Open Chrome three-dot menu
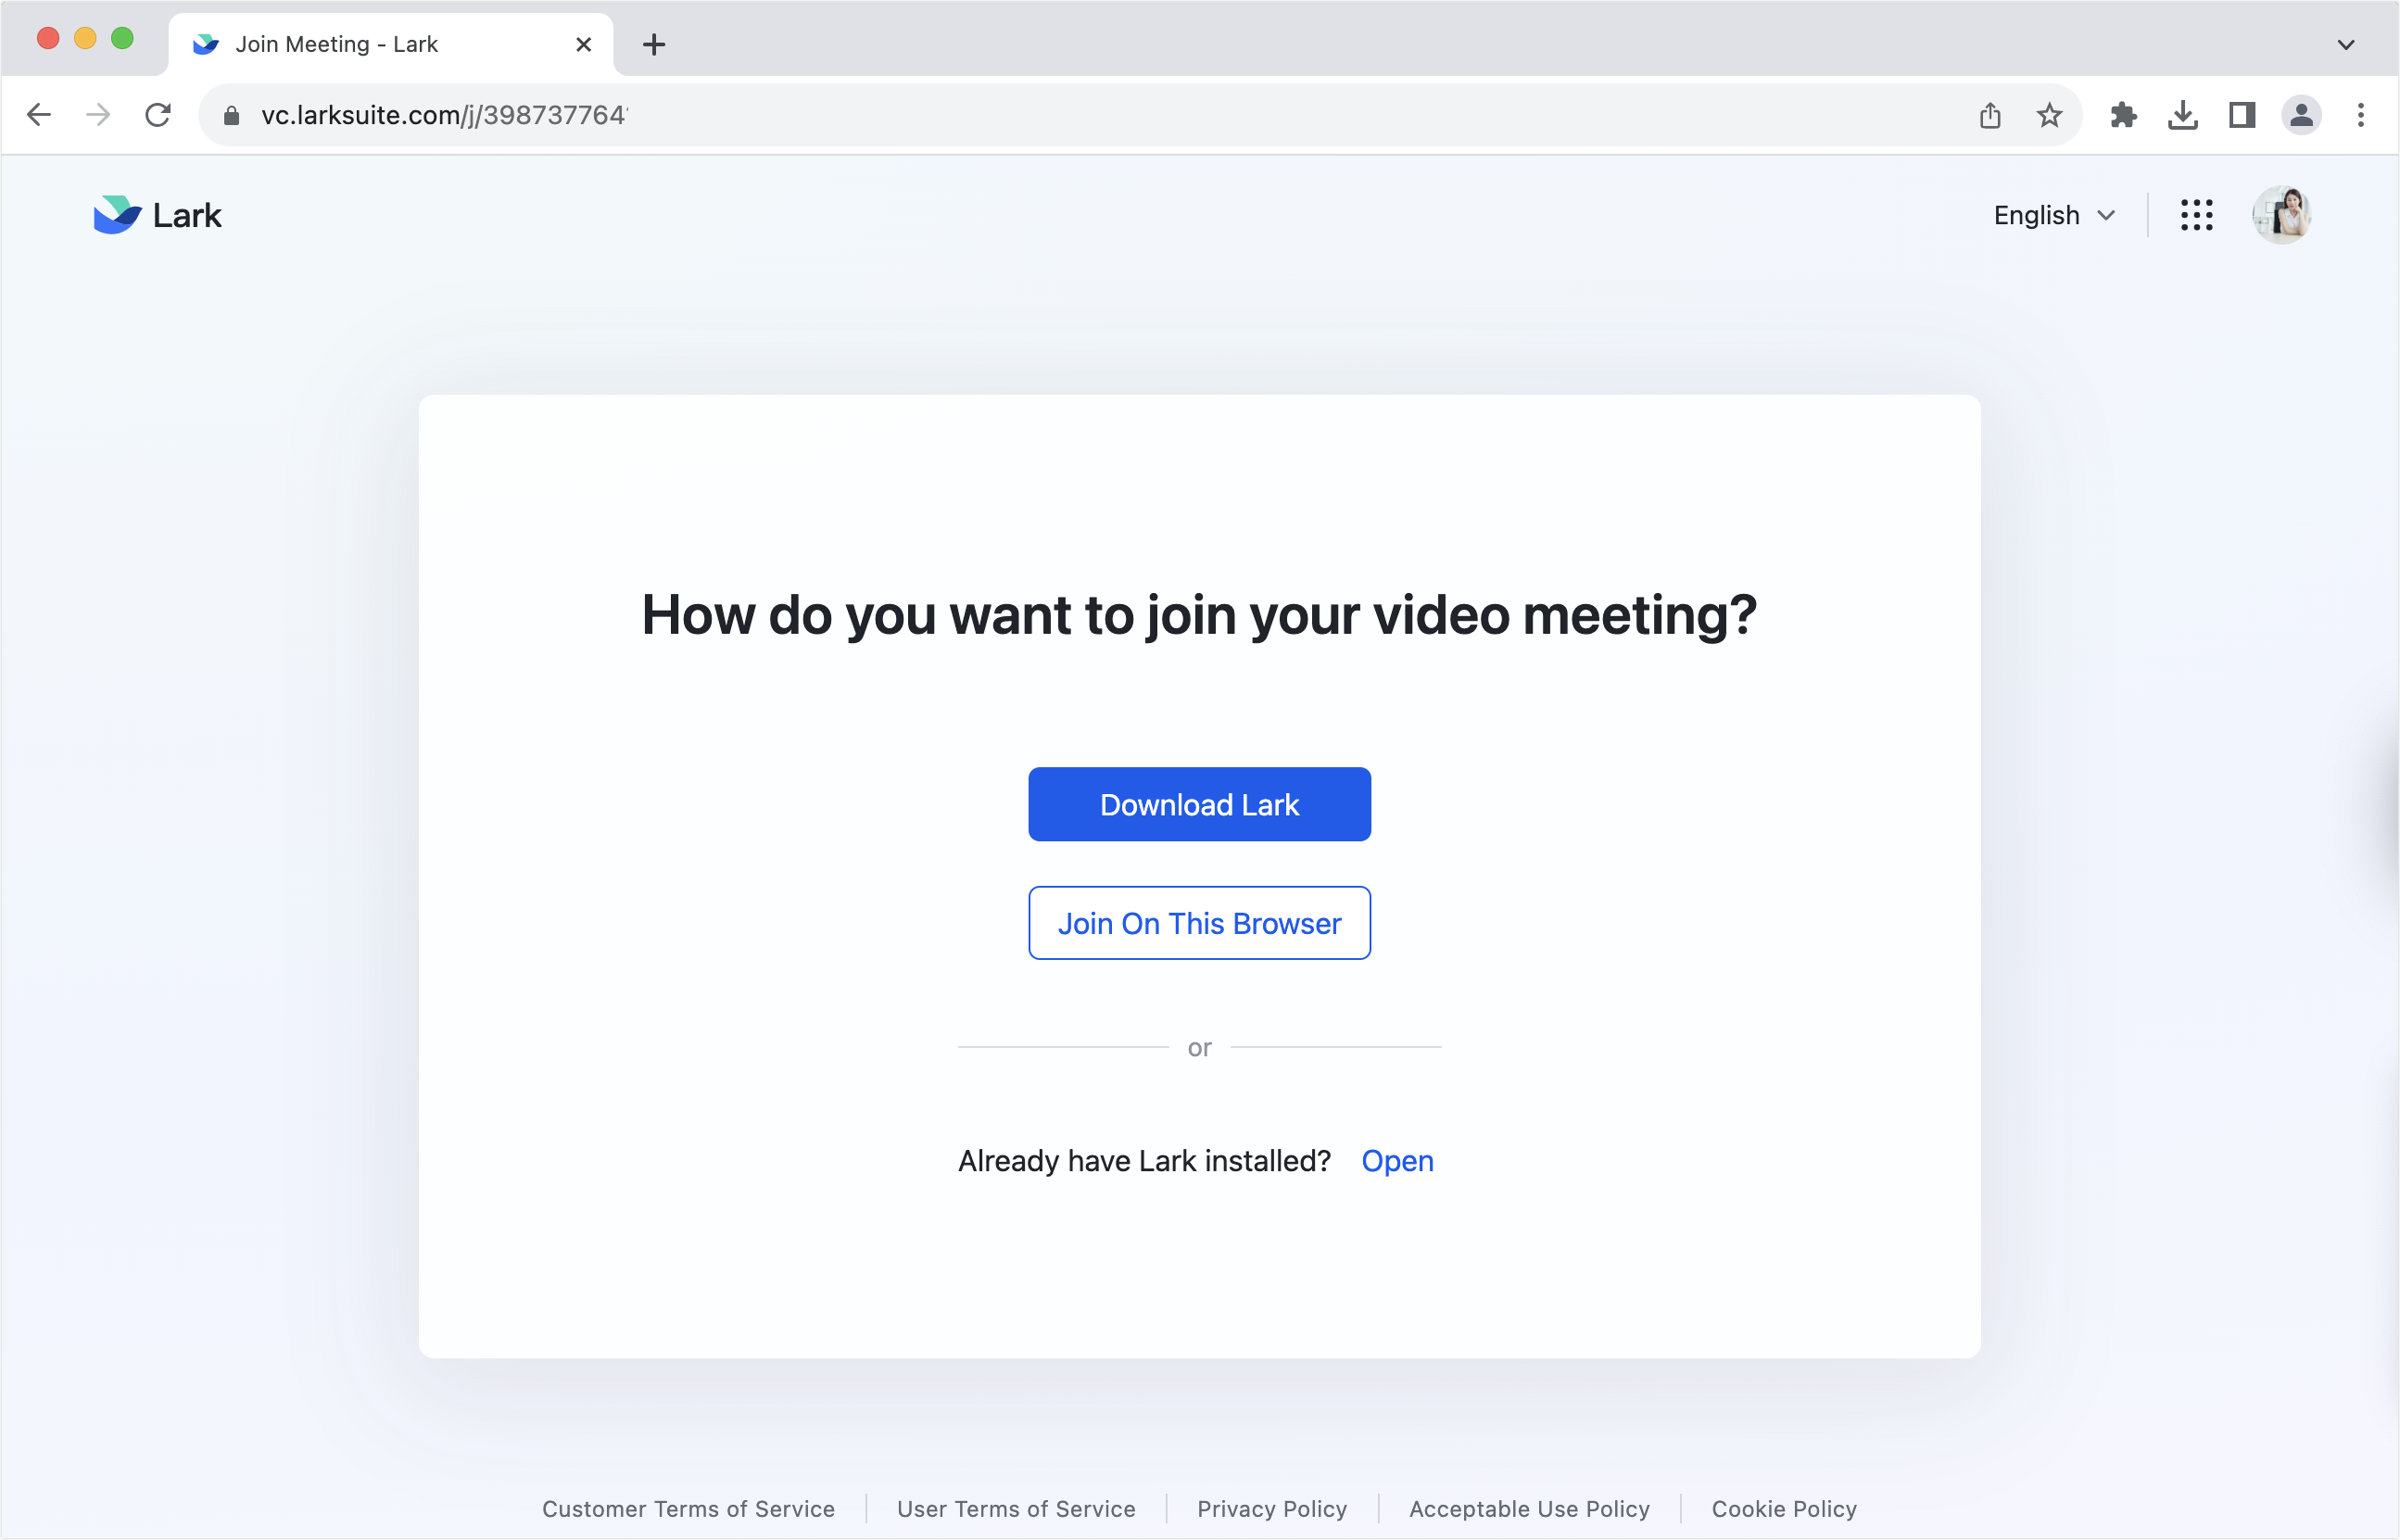 2360,115
